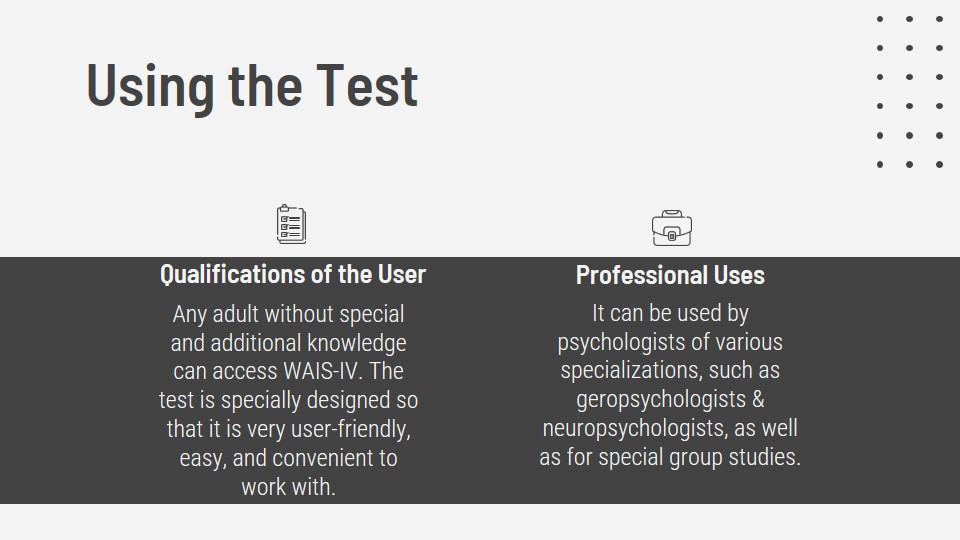
Task: Select the "Qualifications of the User" heading
Action: (x=292, y=274)
